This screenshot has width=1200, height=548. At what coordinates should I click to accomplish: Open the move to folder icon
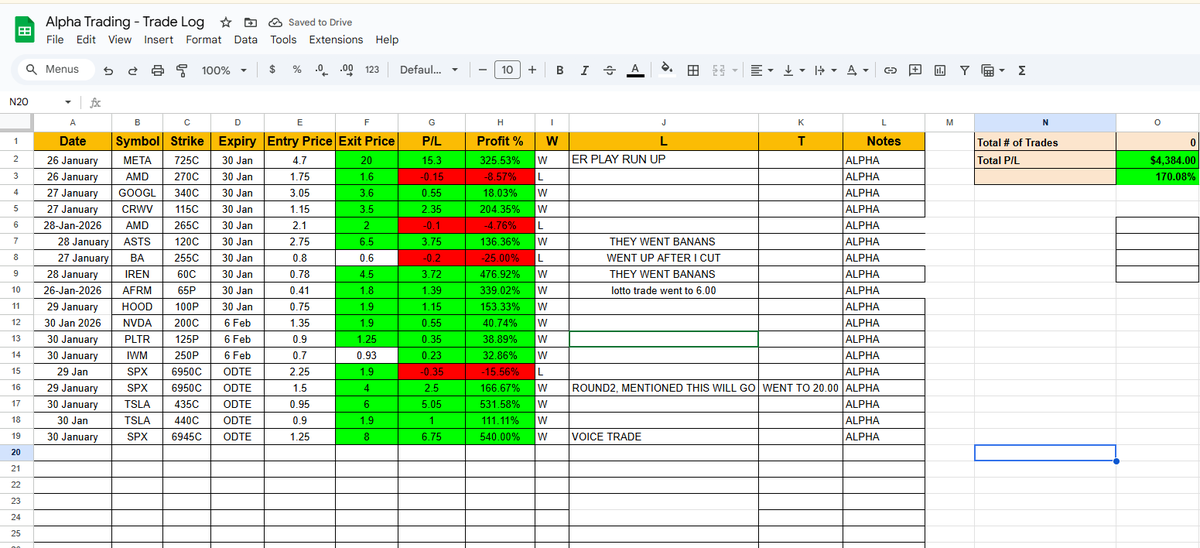[x=250, y=22]
